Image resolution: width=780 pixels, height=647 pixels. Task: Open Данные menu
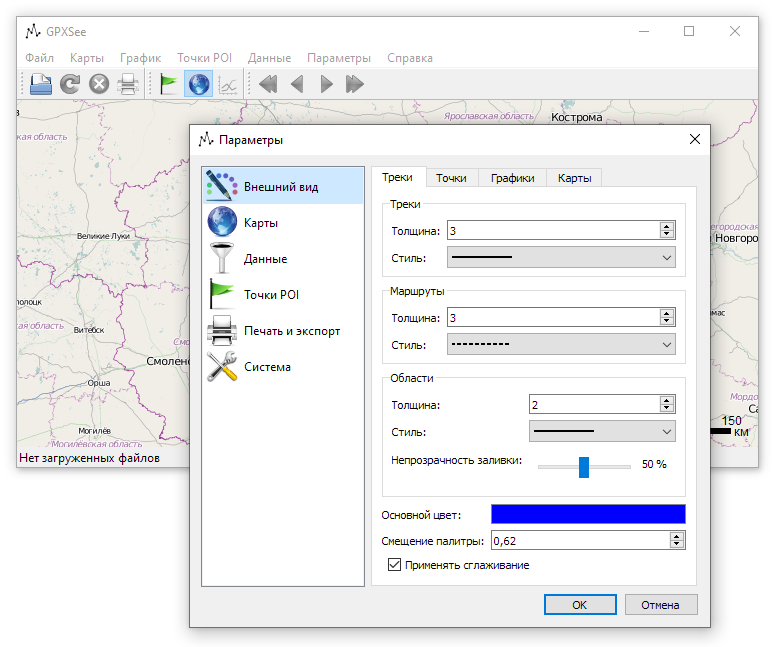[x=269, y=58]
